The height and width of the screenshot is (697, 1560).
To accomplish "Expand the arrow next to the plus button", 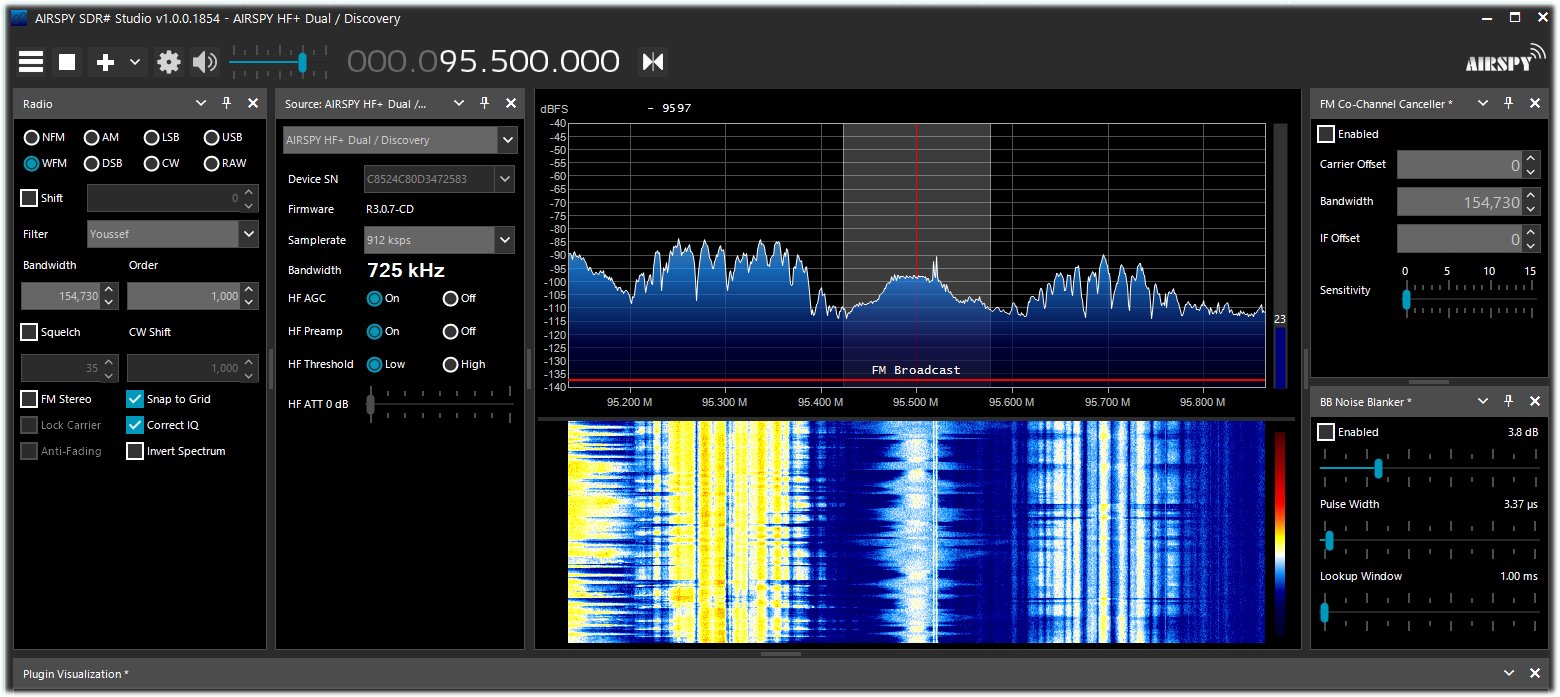I will pos(135,62).
